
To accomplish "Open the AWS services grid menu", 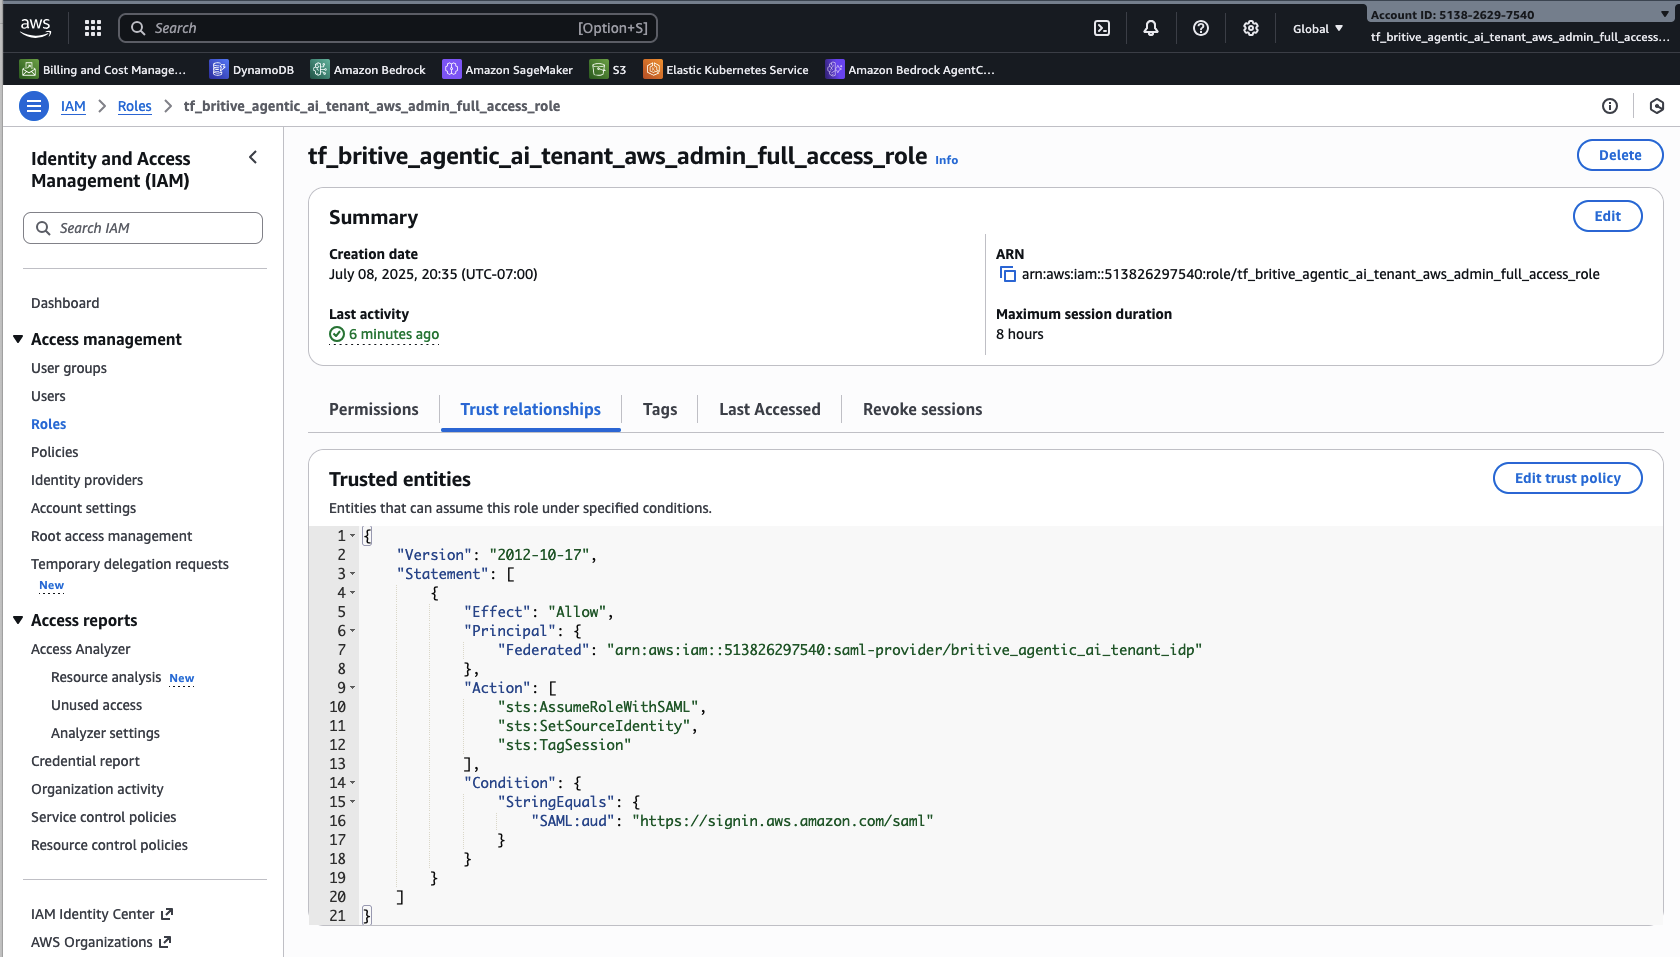I will [93, 28].
